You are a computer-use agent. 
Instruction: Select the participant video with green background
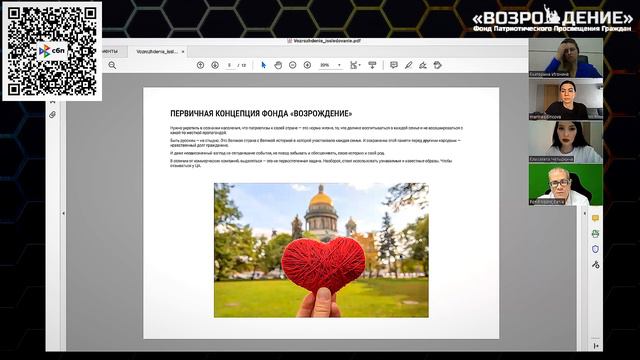566,184
